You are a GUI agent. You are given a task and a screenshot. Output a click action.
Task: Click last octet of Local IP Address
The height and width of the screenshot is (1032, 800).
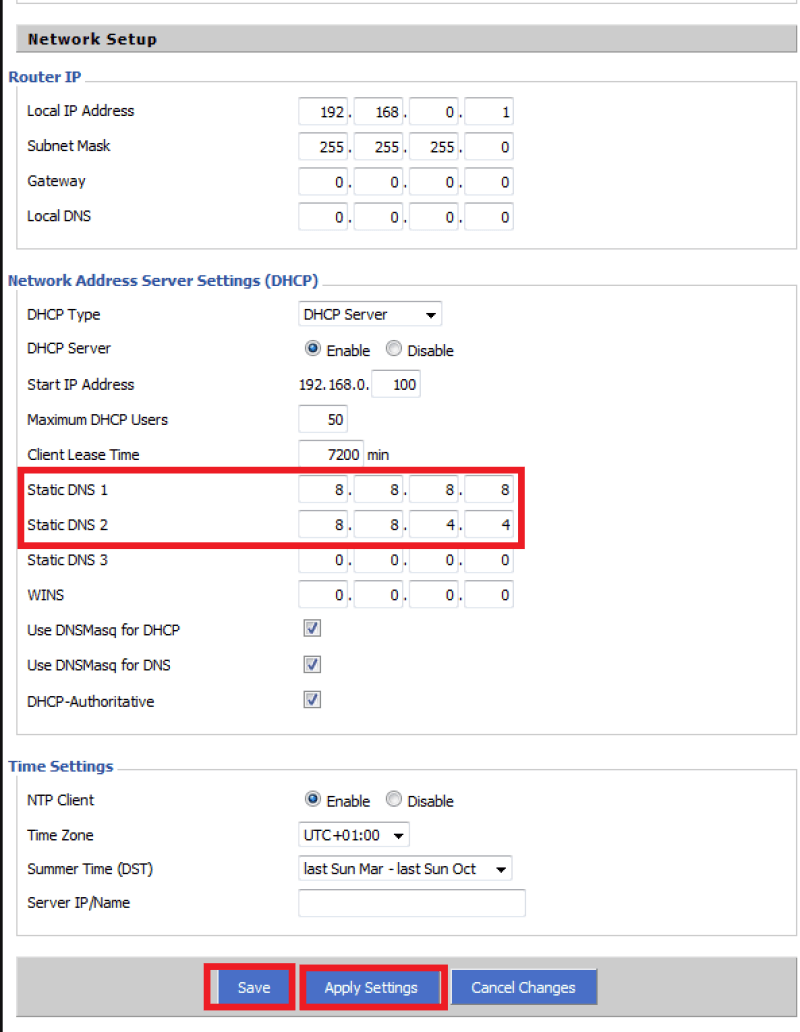click(x=490, y=112)
